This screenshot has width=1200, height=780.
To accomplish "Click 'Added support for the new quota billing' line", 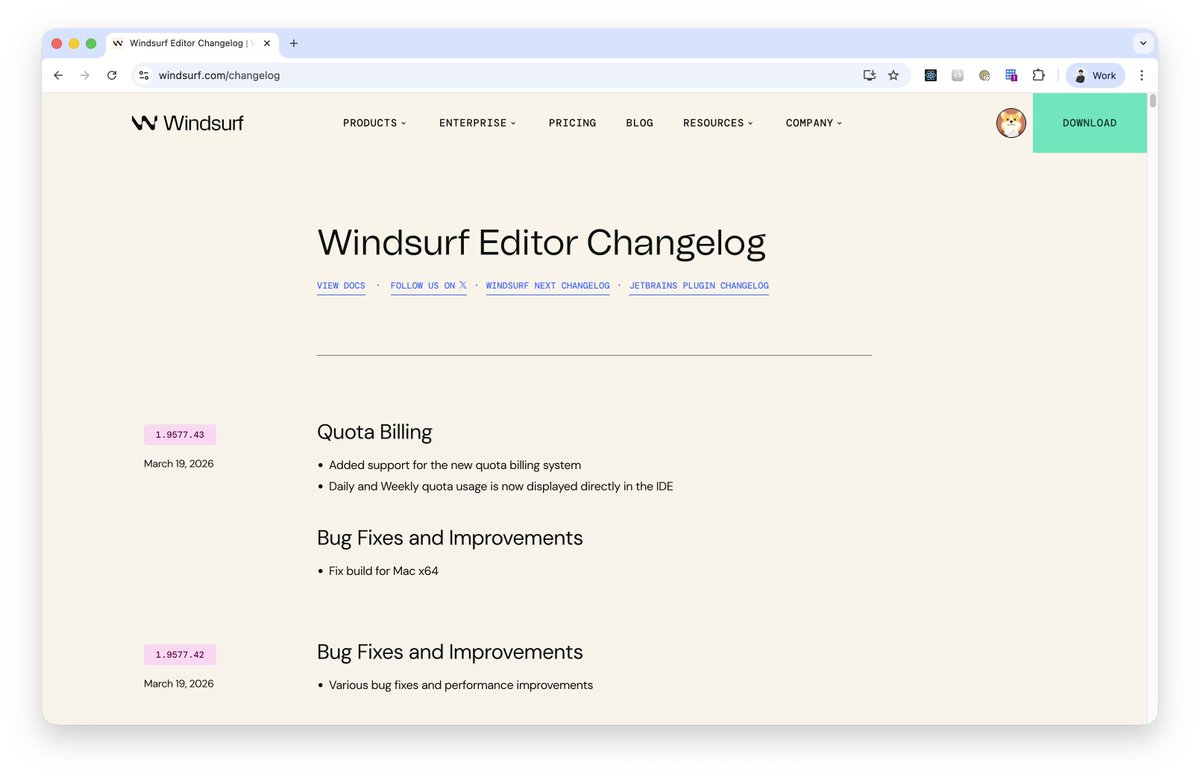I will tap(455, 465).
